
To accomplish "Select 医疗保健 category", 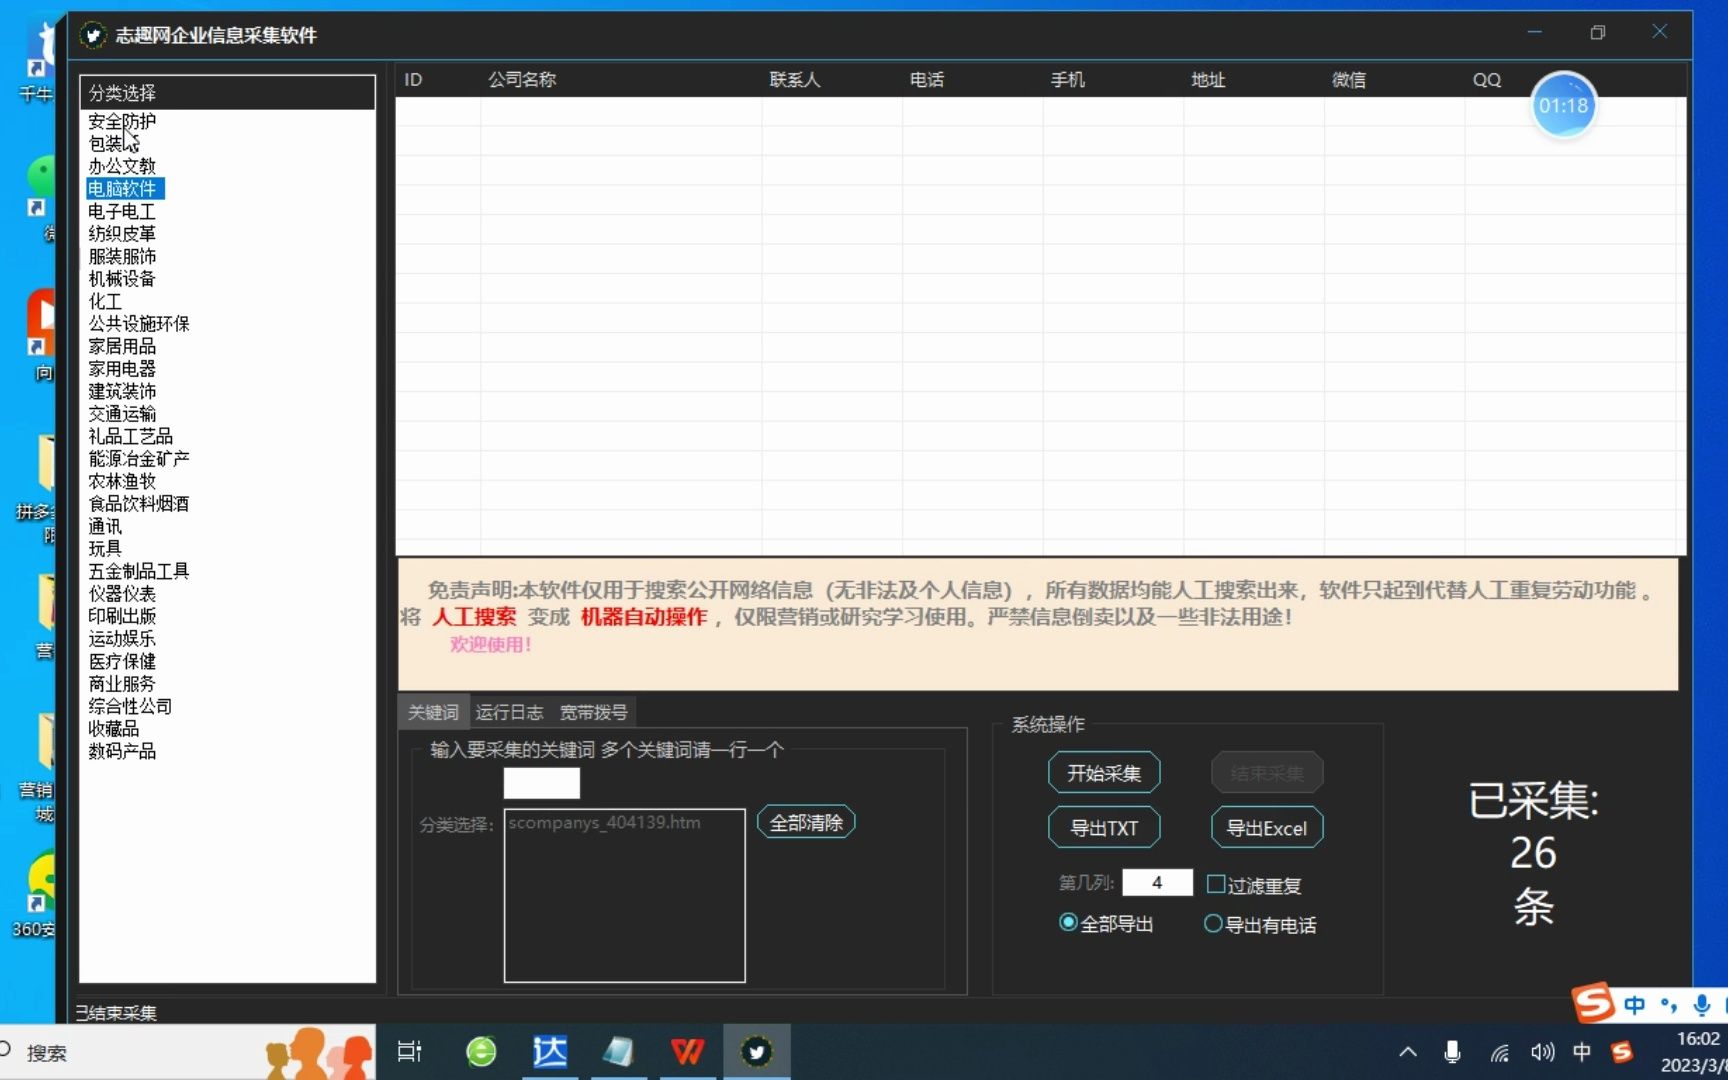I will click(122, 661).
